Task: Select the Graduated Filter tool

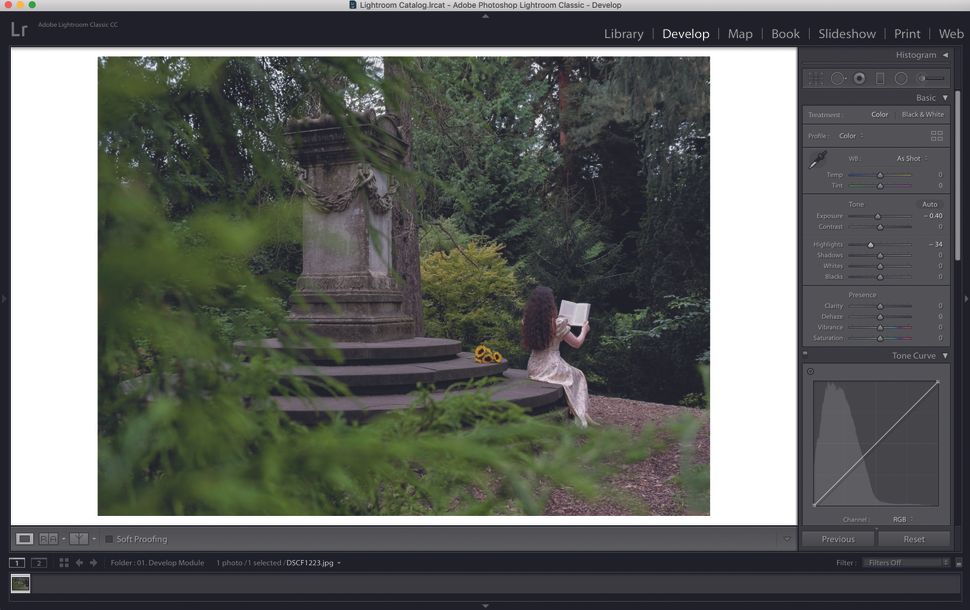Action: pos(879,78)
